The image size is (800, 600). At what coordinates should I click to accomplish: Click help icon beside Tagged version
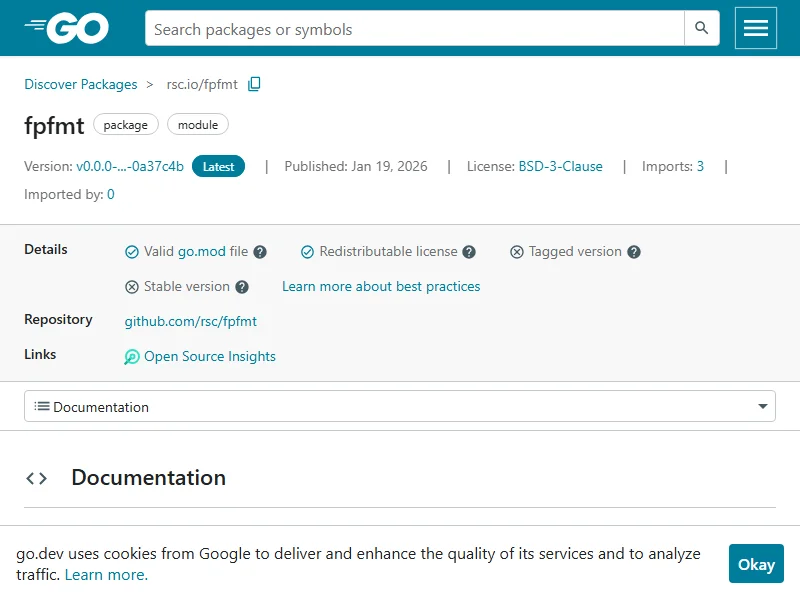click(x=634, y=252)
